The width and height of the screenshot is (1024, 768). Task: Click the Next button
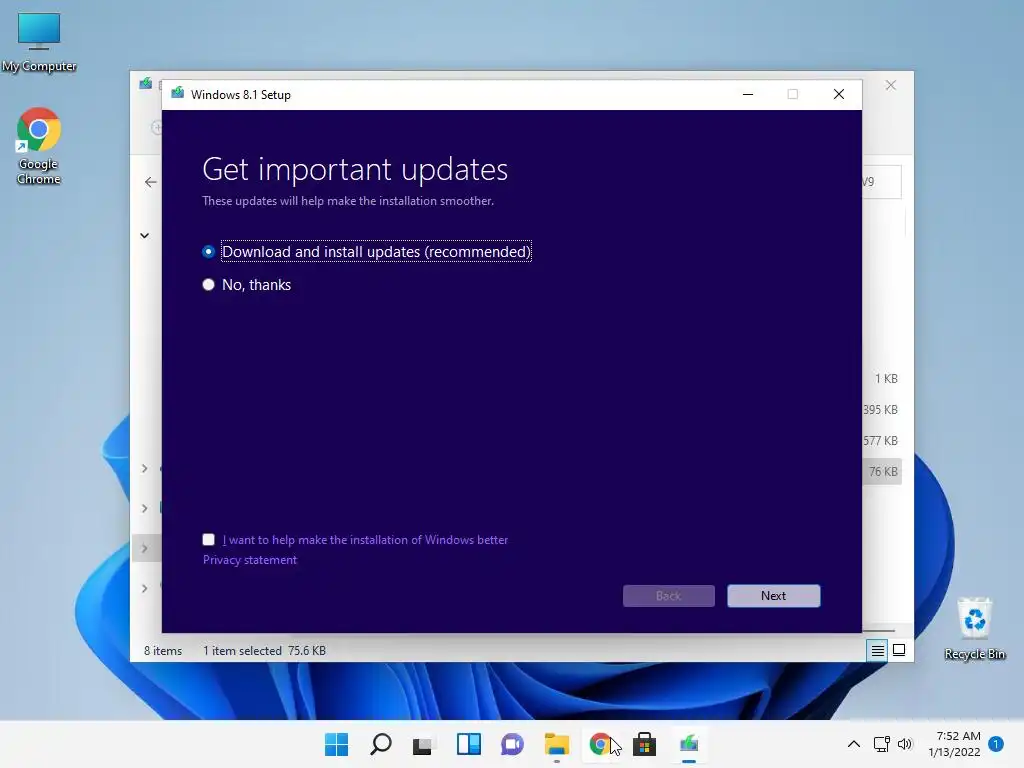773,596
